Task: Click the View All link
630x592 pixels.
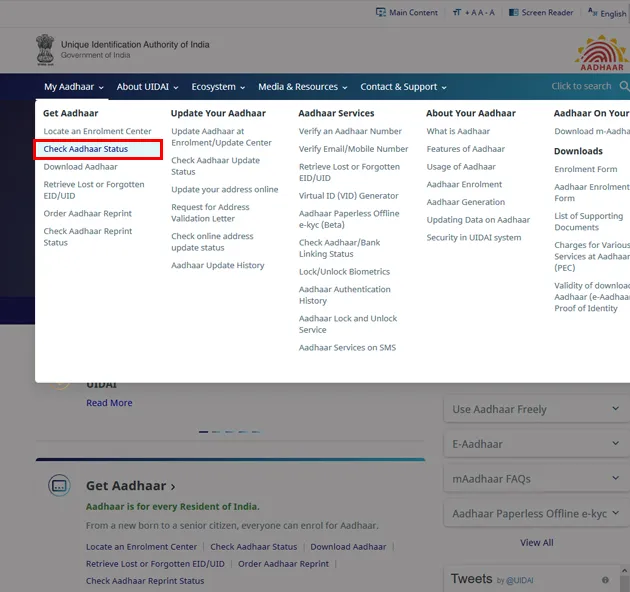Action: pos(536,543)
